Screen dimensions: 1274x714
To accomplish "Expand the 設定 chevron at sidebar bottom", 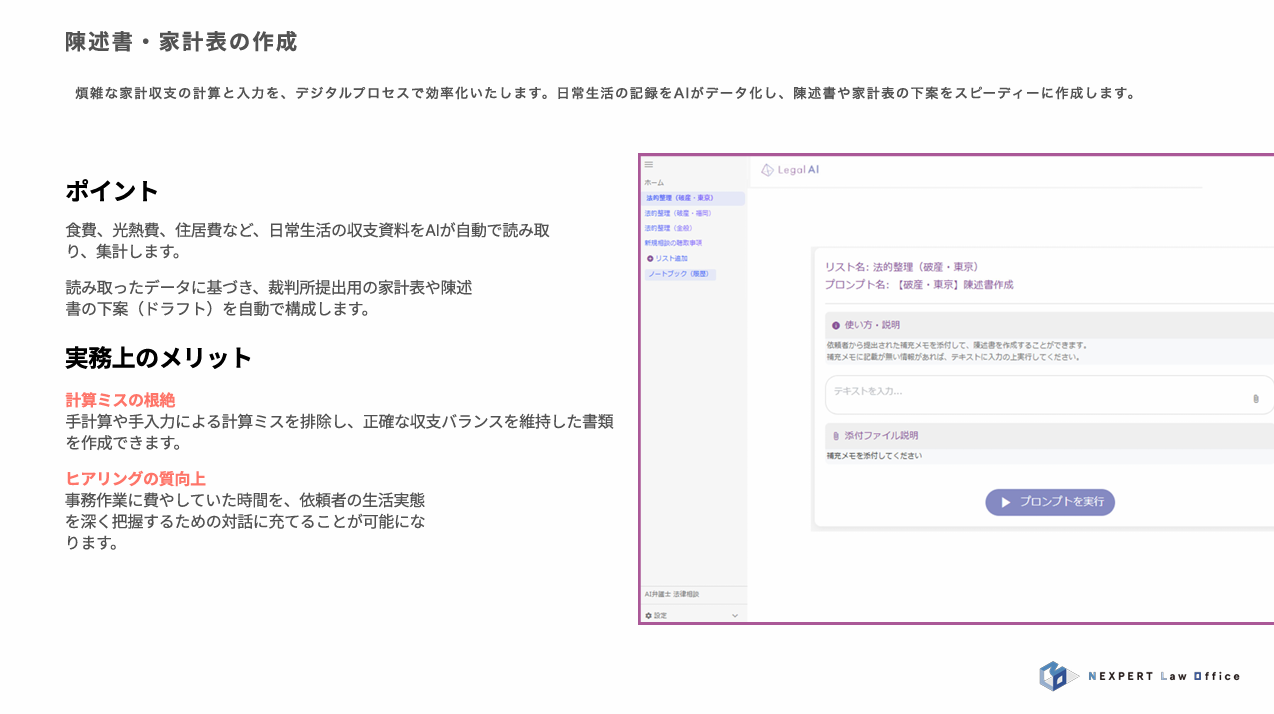I will 734,613.
